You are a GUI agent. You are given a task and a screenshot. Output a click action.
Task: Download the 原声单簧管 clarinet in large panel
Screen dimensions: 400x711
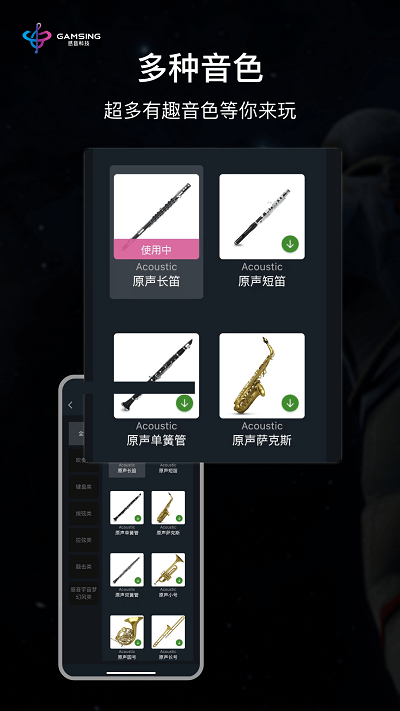[x=184, y=403]
